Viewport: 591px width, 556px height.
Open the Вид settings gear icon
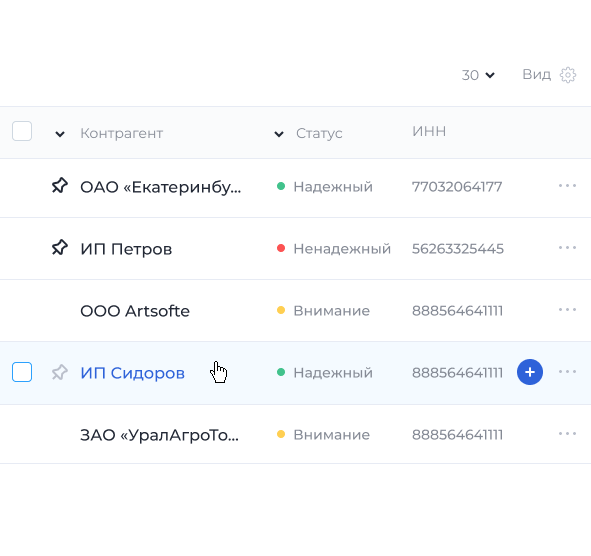[568, 75]
